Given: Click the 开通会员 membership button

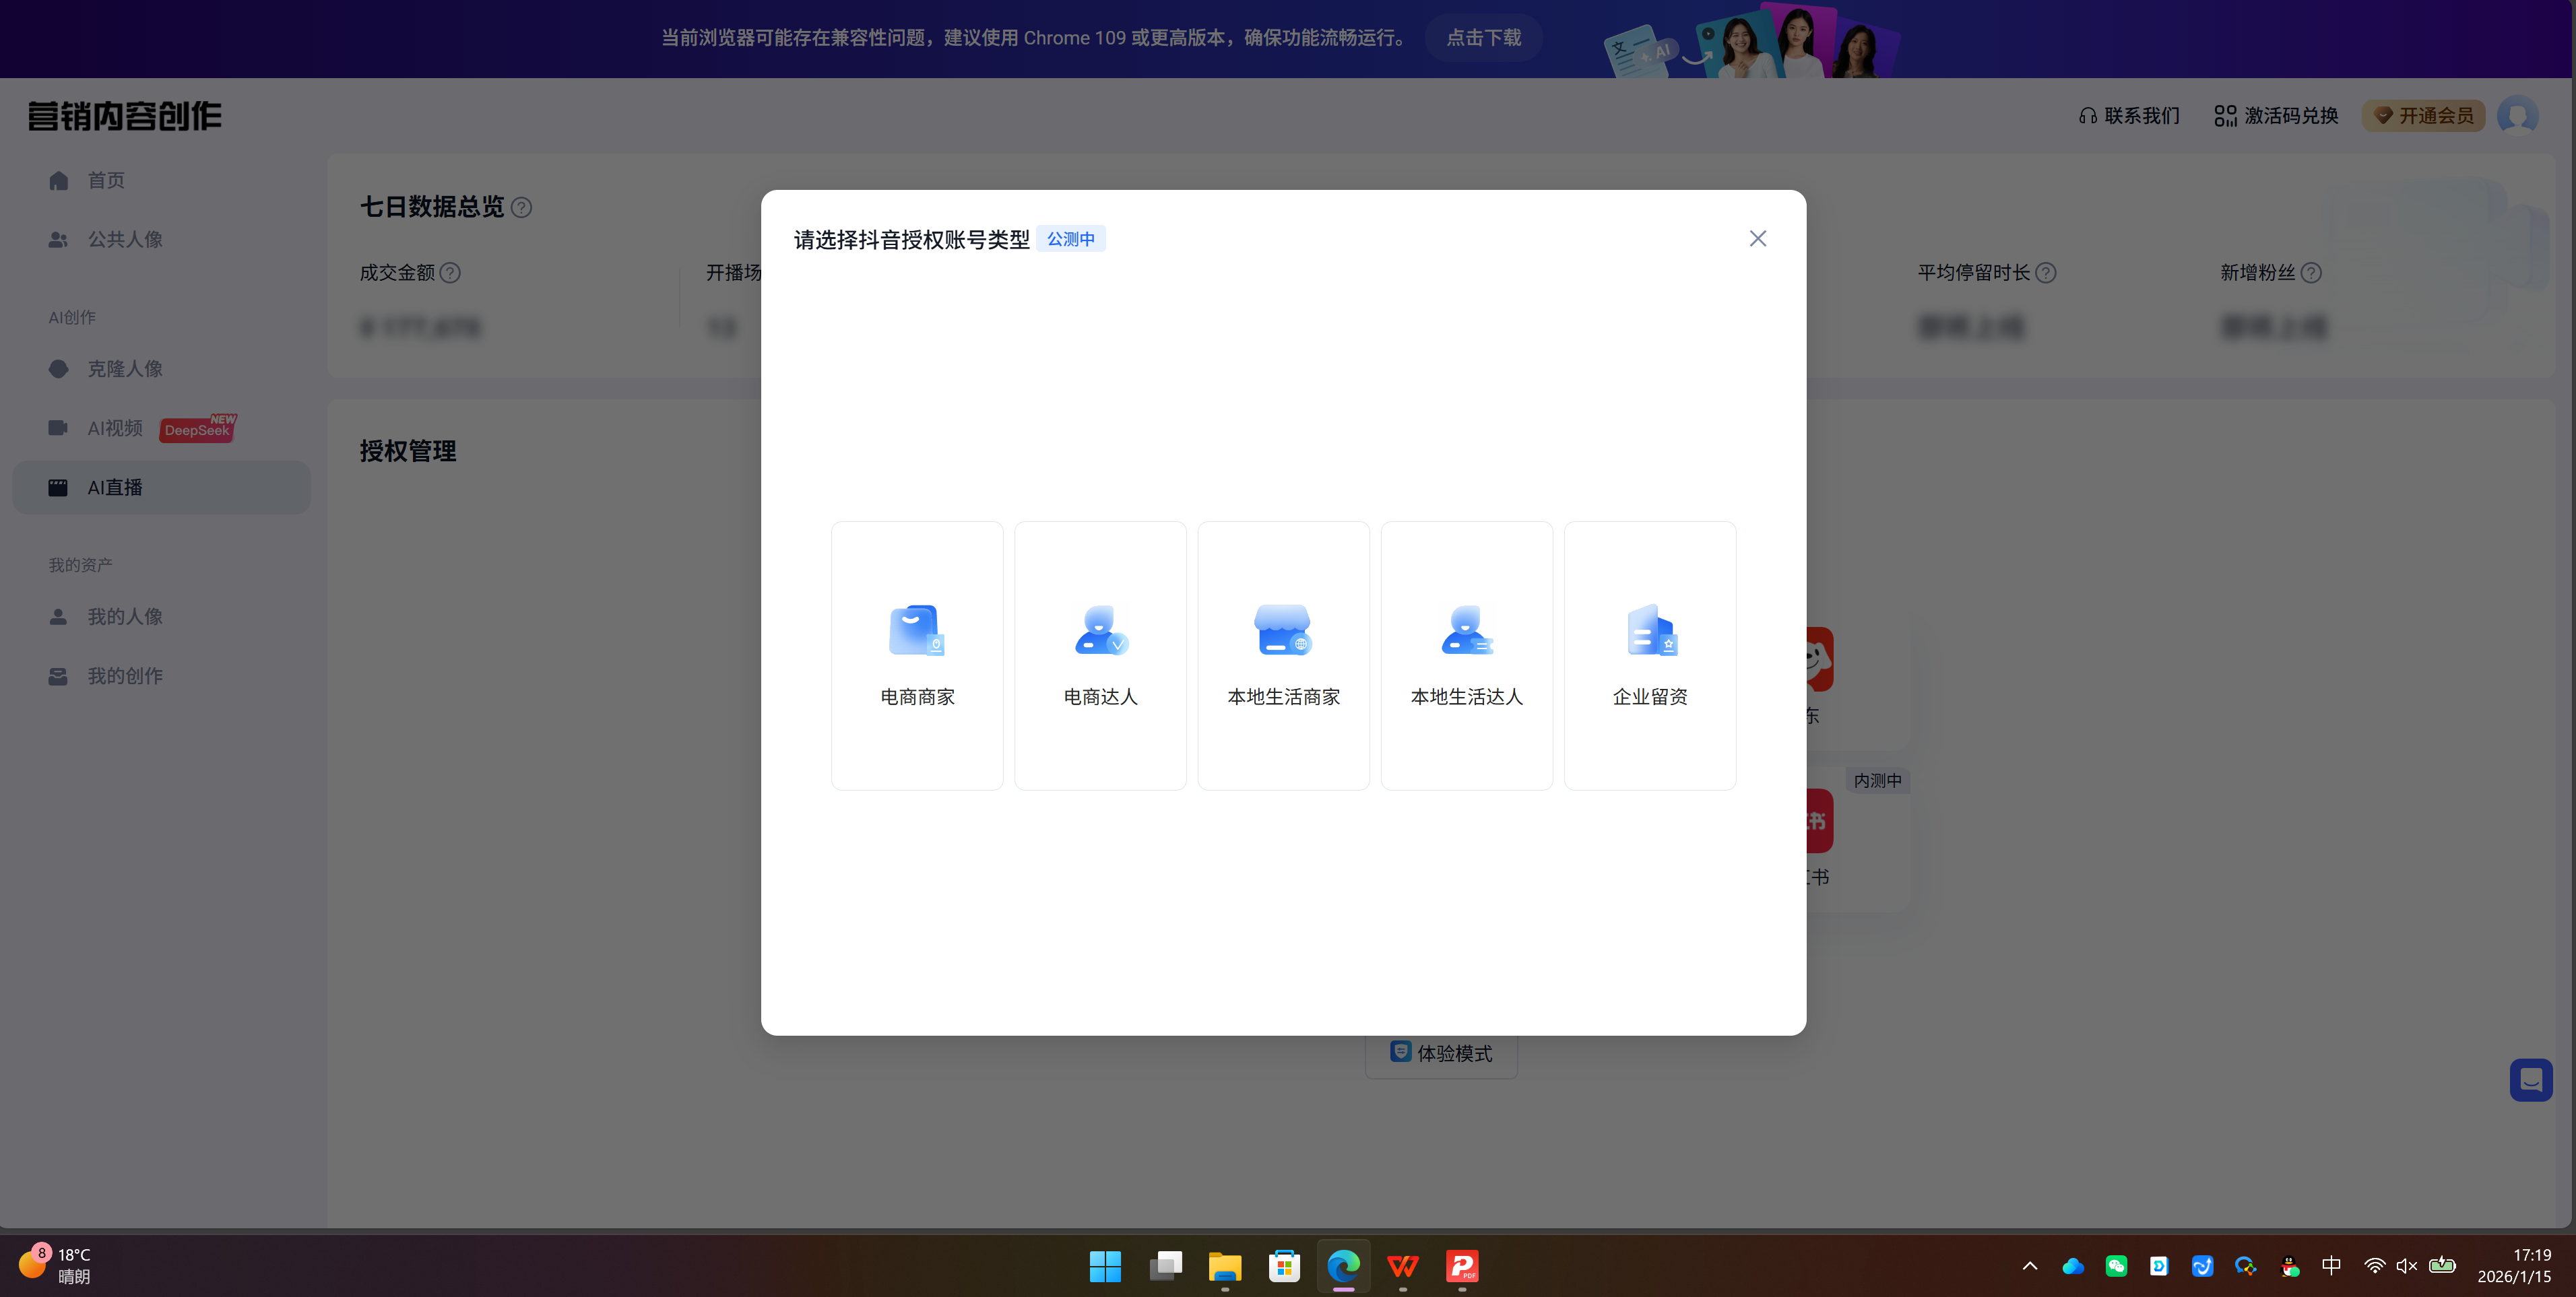Looking at the screenshot, I should [2423, 115].
